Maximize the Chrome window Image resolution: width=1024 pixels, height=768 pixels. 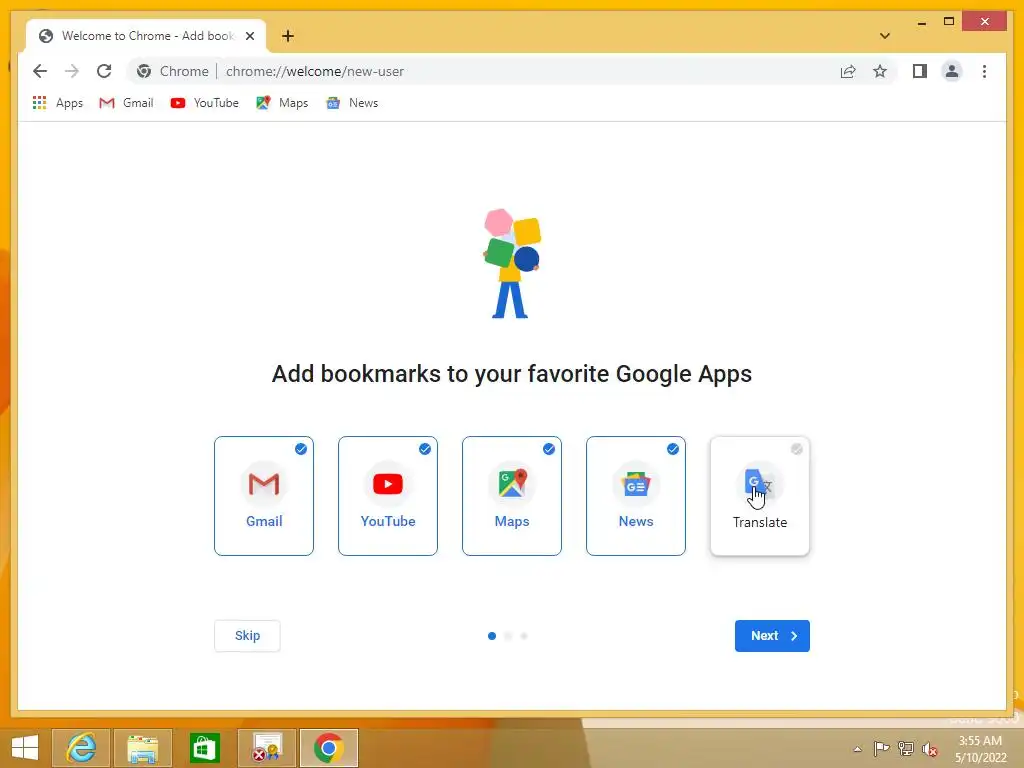949,22
